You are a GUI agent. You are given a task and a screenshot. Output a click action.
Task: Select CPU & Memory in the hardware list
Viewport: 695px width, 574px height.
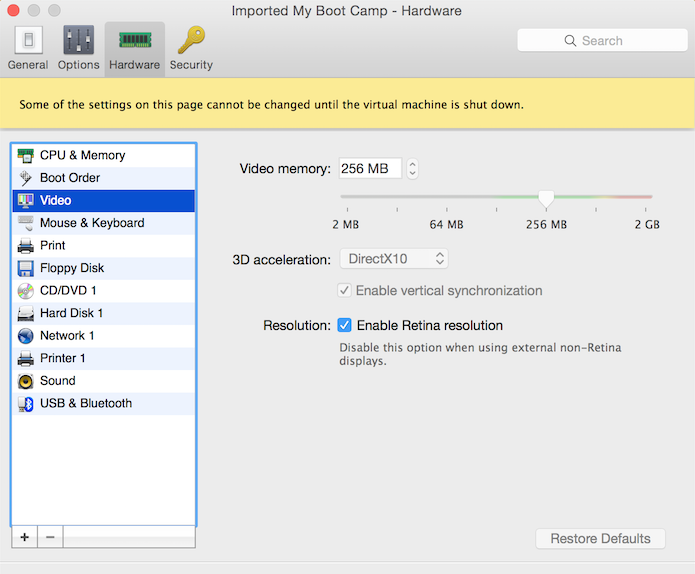pyautogui.click(x=103, y=156)
